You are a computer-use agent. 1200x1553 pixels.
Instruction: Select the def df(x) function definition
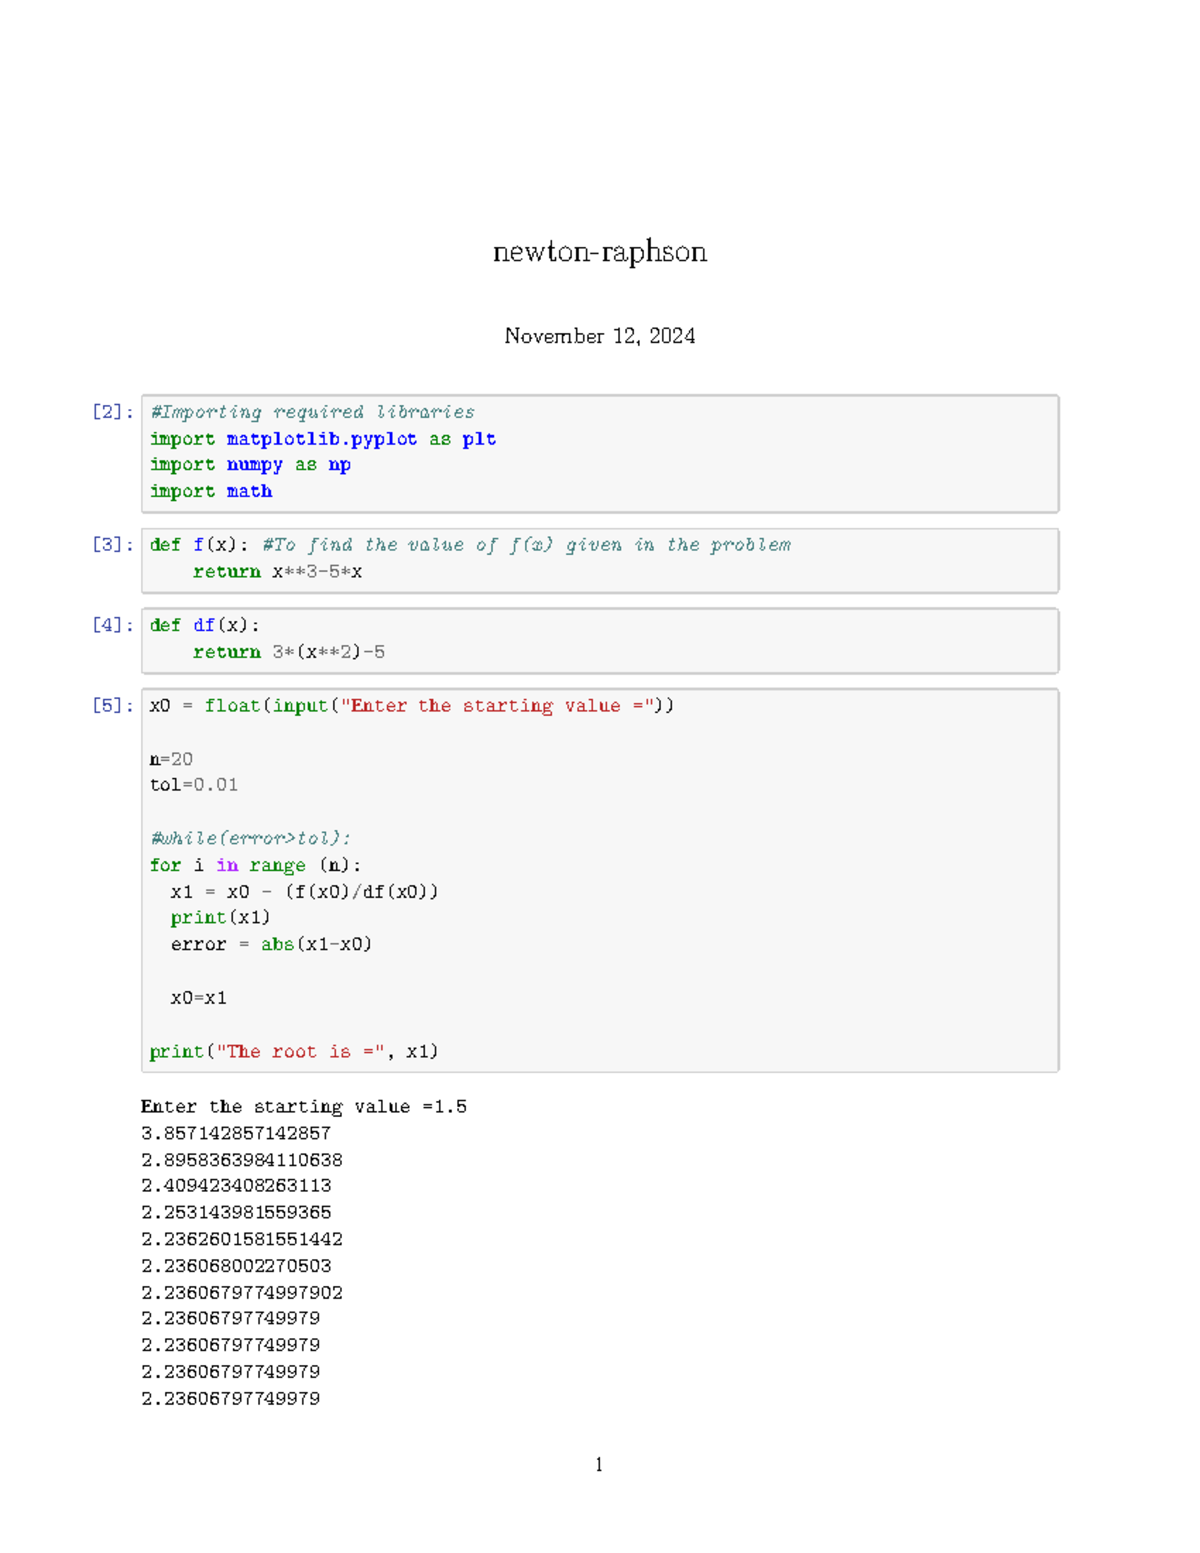(204, 625)
